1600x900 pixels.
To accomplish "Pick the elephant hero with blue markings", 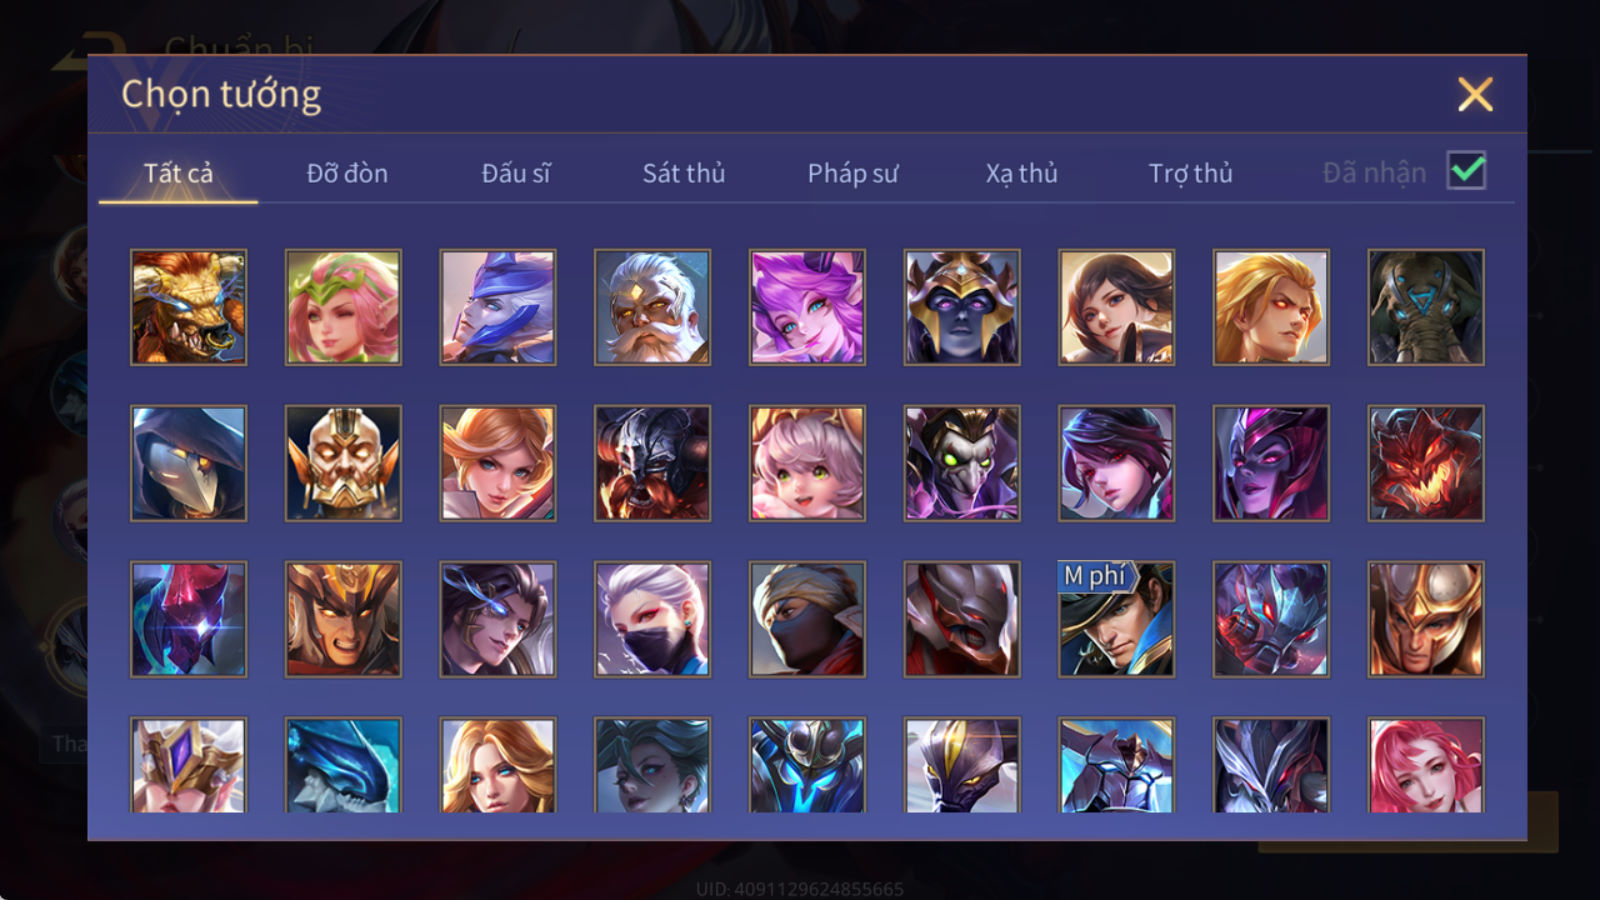I will tap(1426, 307).
